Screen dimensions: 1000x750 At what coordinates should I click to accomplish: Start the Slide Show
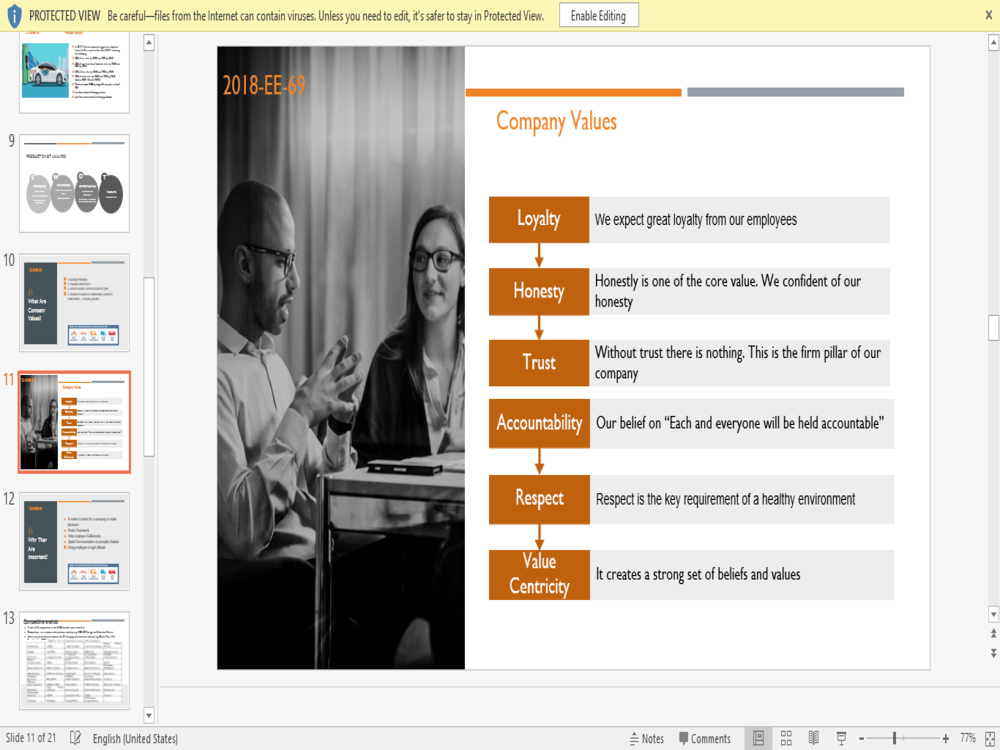tap(841, 738)
